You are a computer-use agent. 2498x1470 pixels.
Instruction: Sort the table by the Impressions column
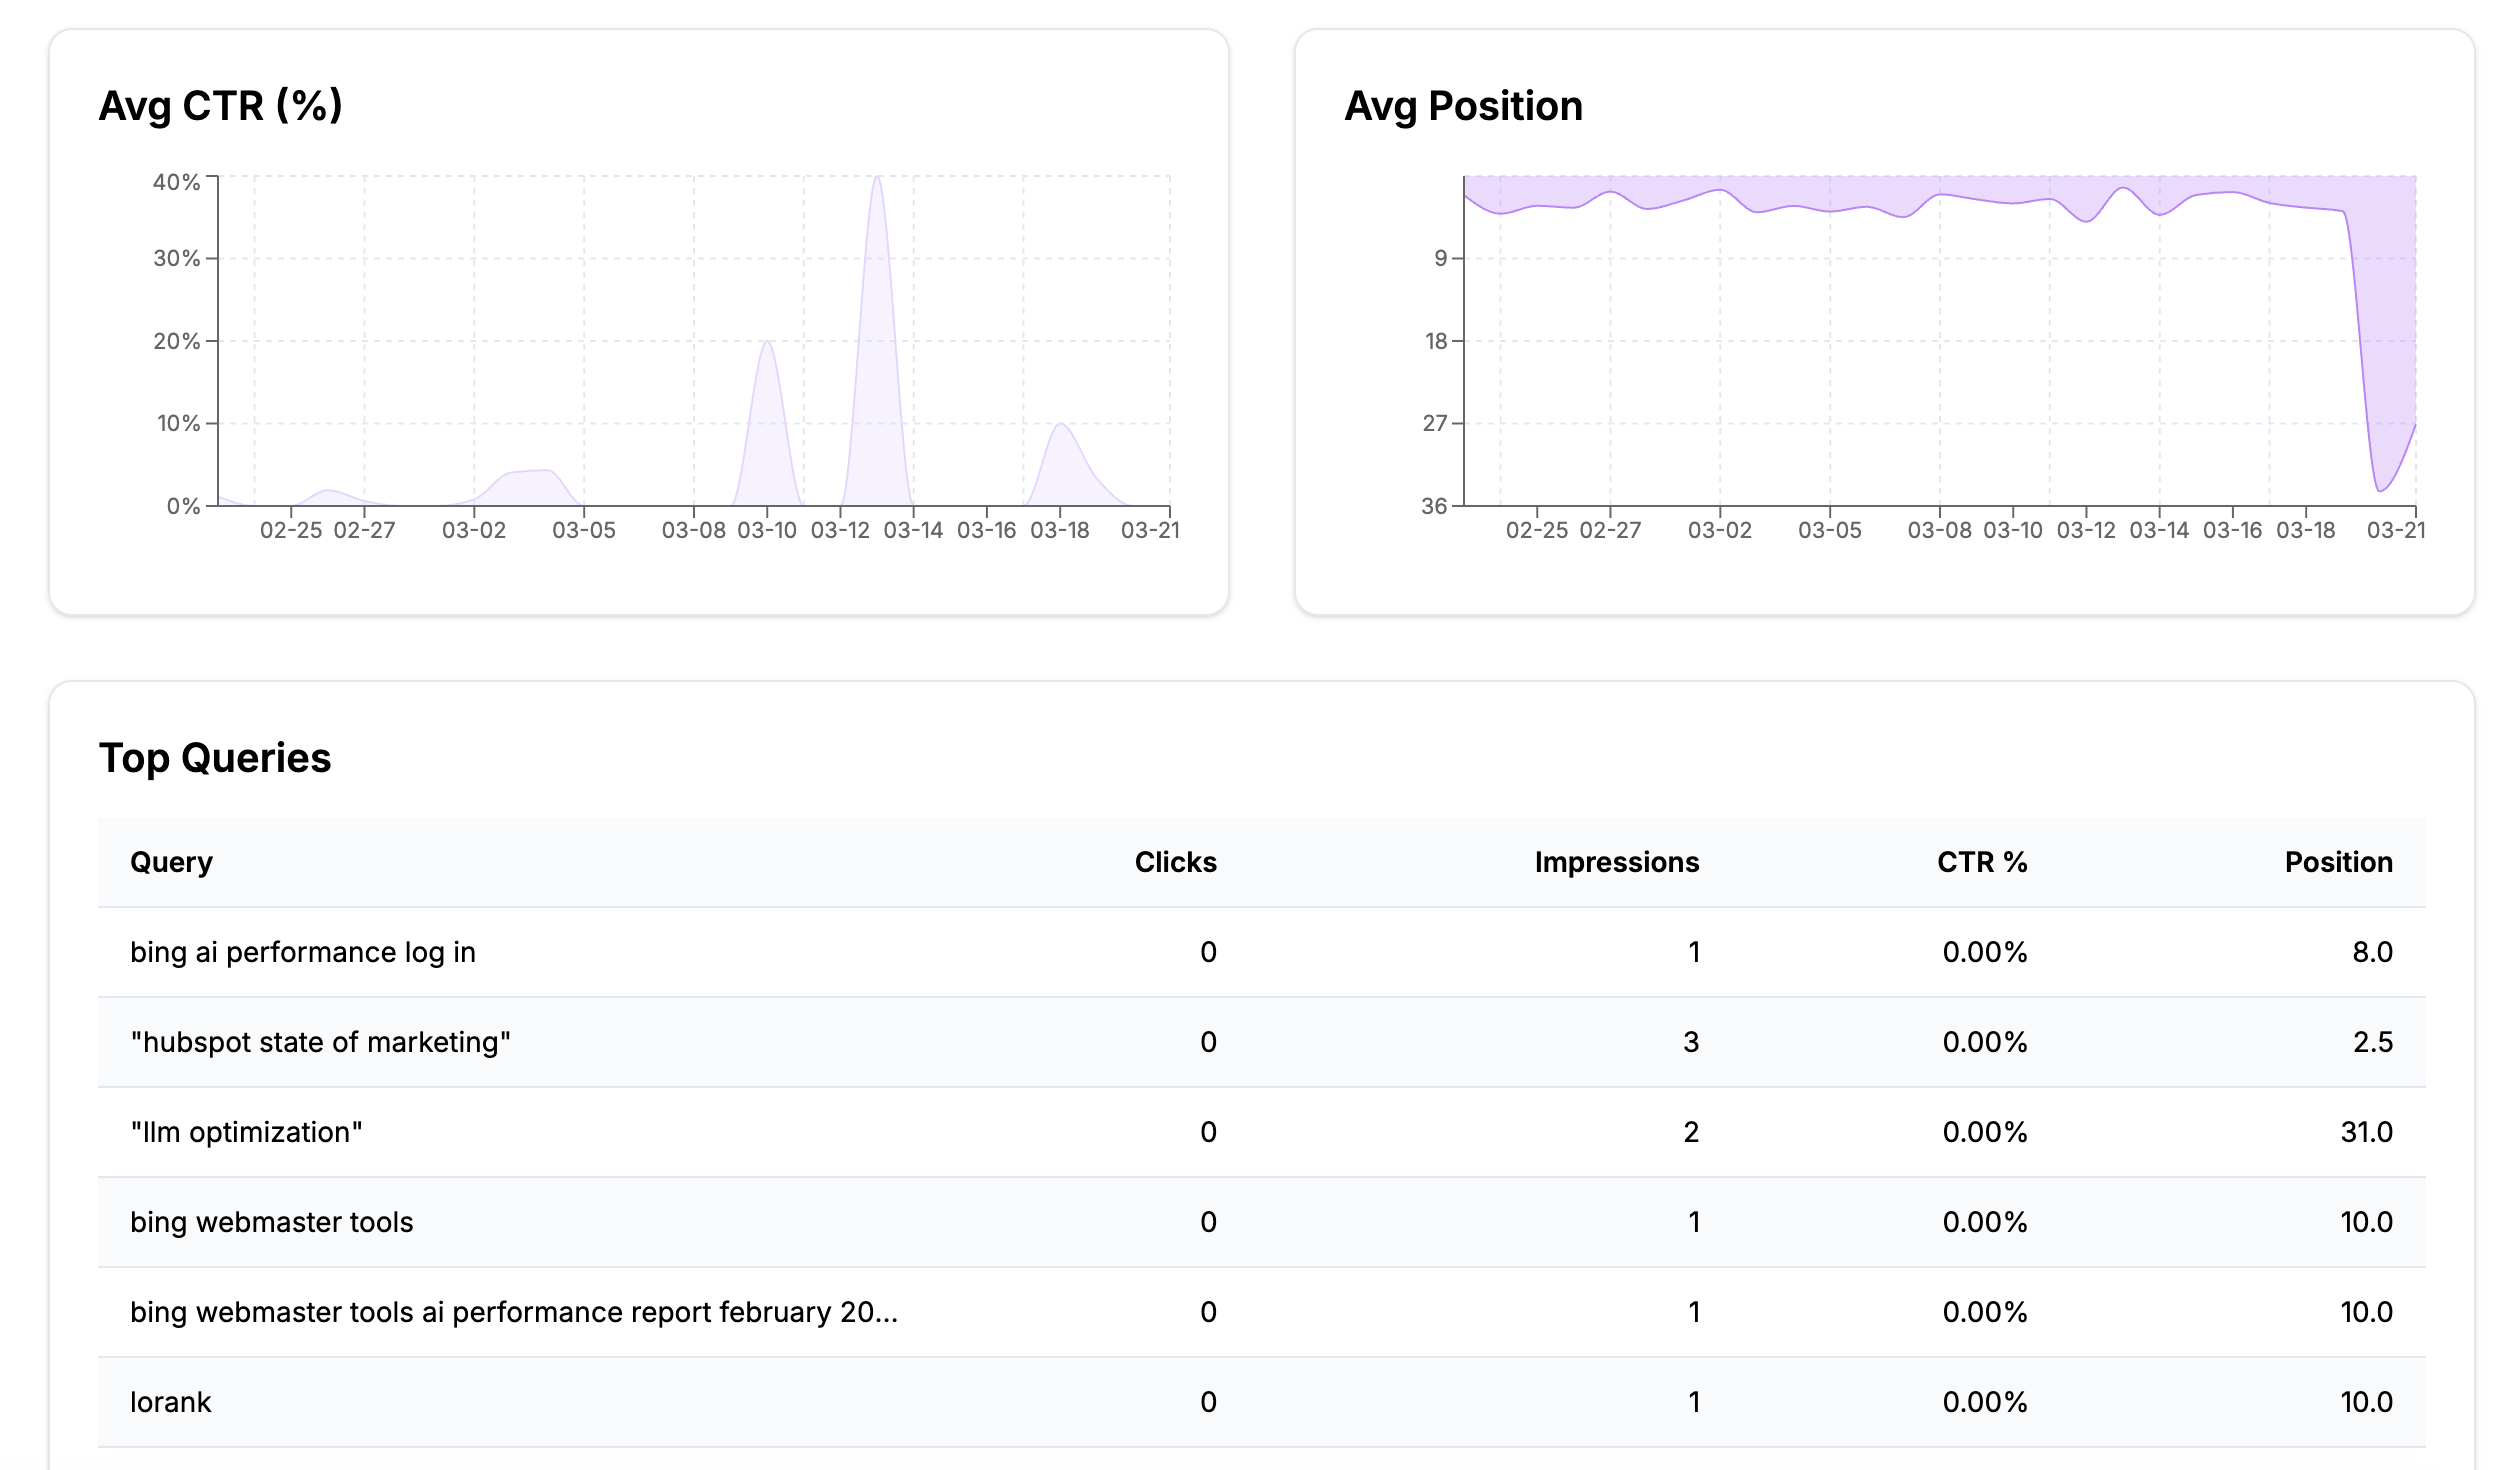coord(1617,862)
